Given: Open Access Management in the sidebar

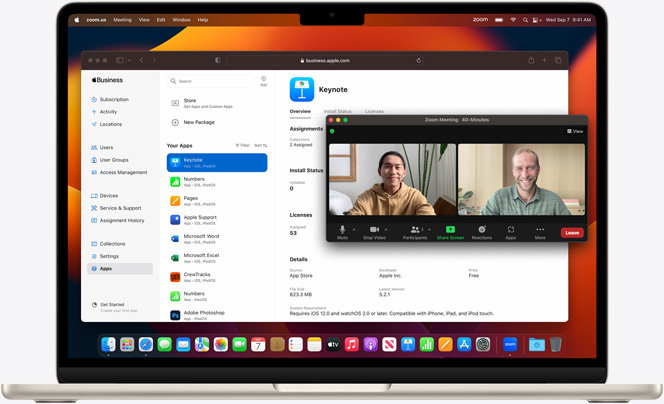Looking at the screenshot, I should click(x=122, y=172).
